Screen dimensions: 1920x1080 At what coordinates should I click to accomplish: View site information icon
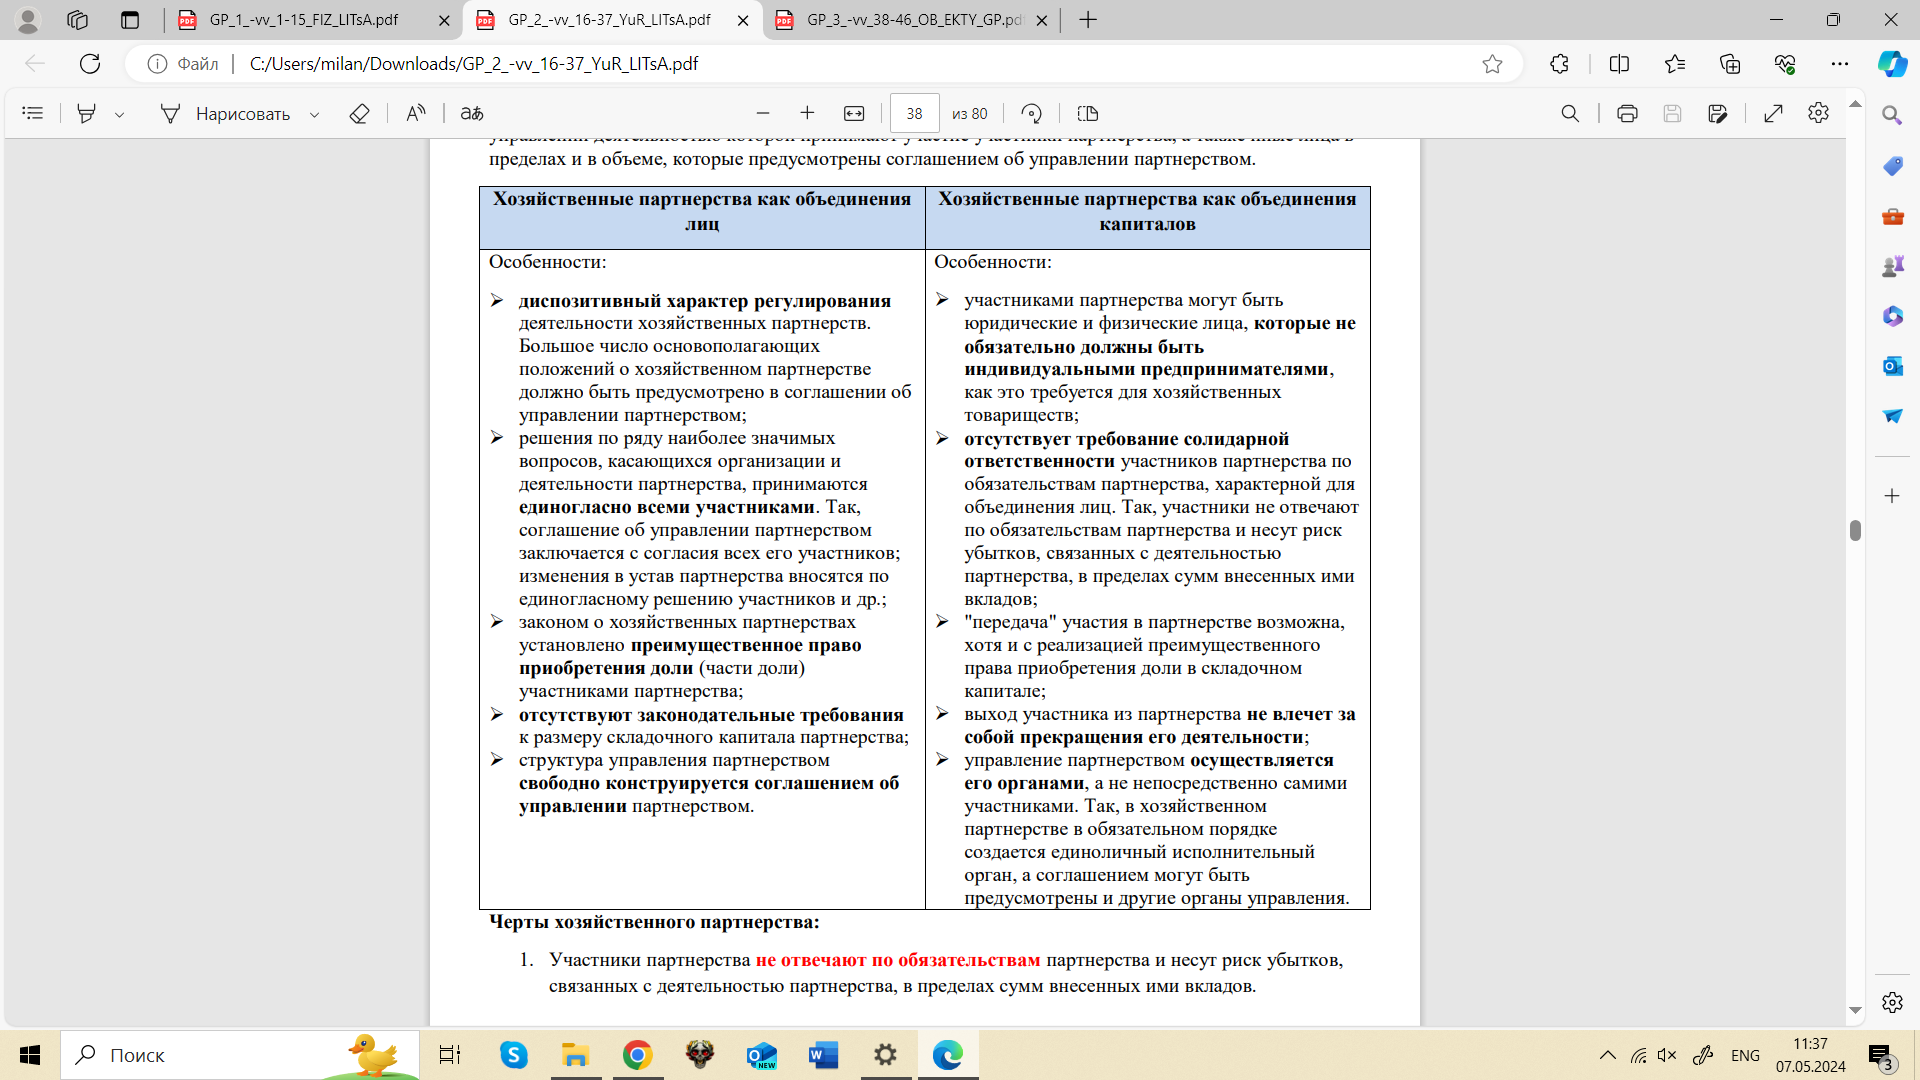(x=157, y=64)
